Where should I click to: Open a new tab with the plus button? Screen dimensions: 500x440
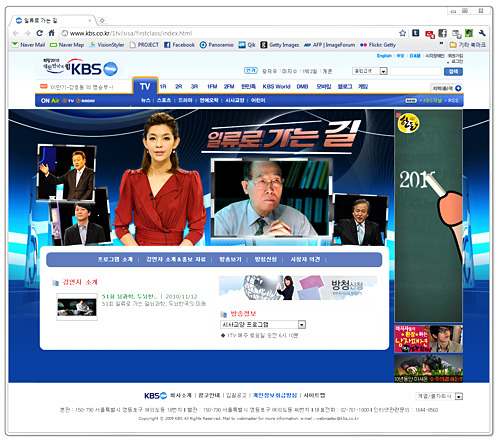(x=102, y=20)
